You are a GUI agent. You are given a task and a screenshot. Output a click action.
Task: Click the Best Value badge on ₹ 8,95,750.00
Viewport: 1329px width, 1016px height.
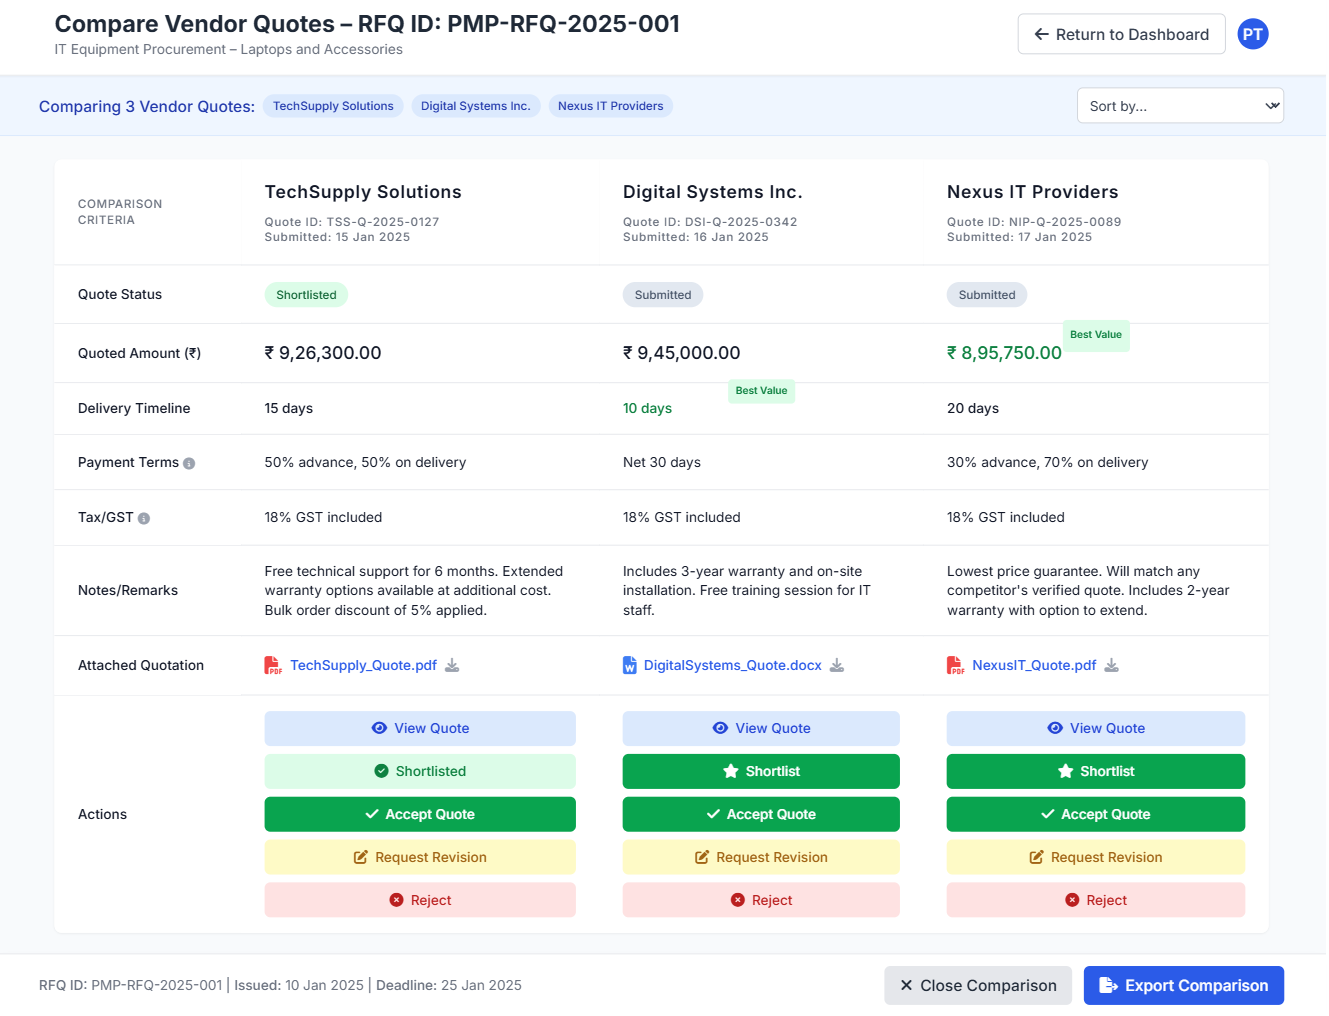1096,335
